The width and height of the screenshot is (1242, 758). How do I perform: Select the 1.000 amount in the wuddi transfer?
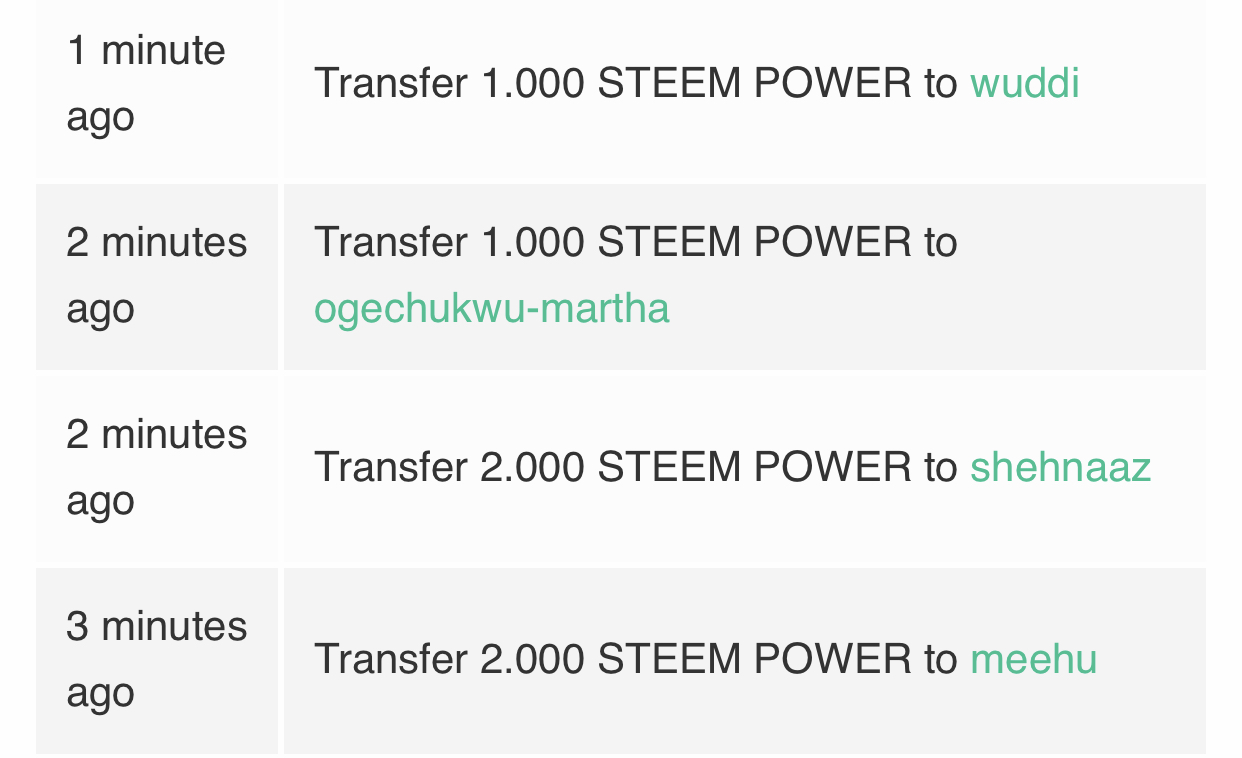coord(533,83)
